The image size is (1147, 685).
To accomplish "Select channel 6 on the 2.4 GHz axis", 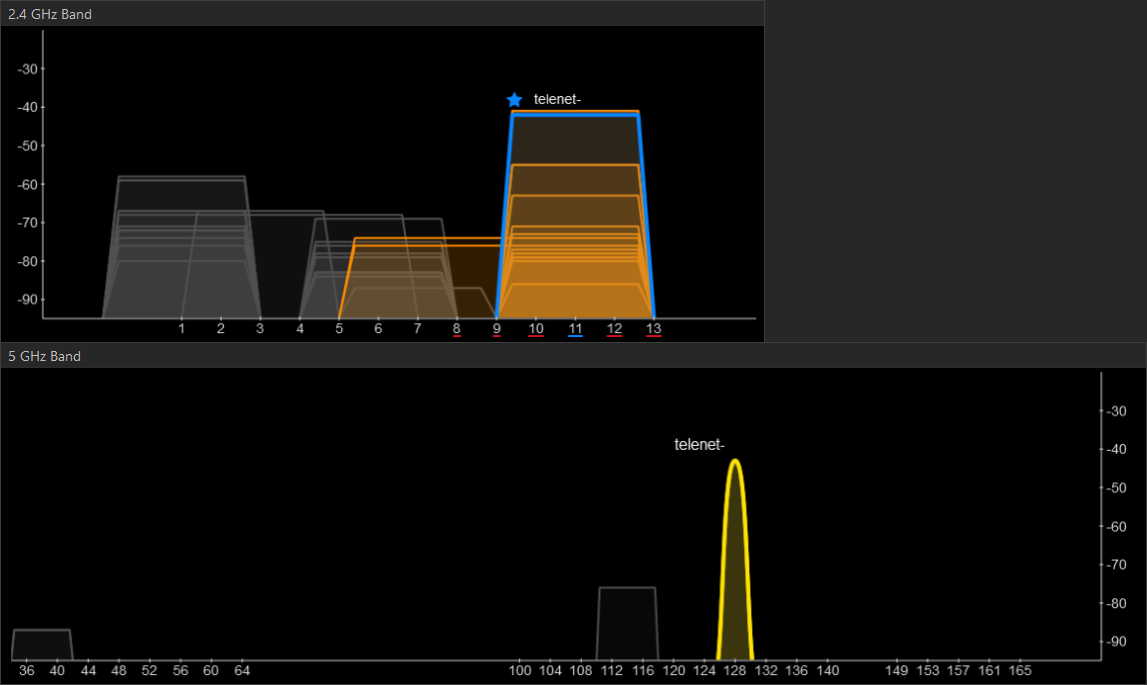I will point(378,328).
